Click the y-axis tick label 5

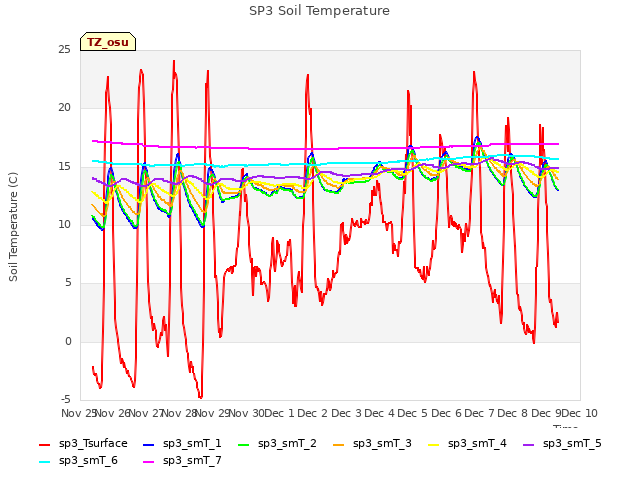coord(68,282)
